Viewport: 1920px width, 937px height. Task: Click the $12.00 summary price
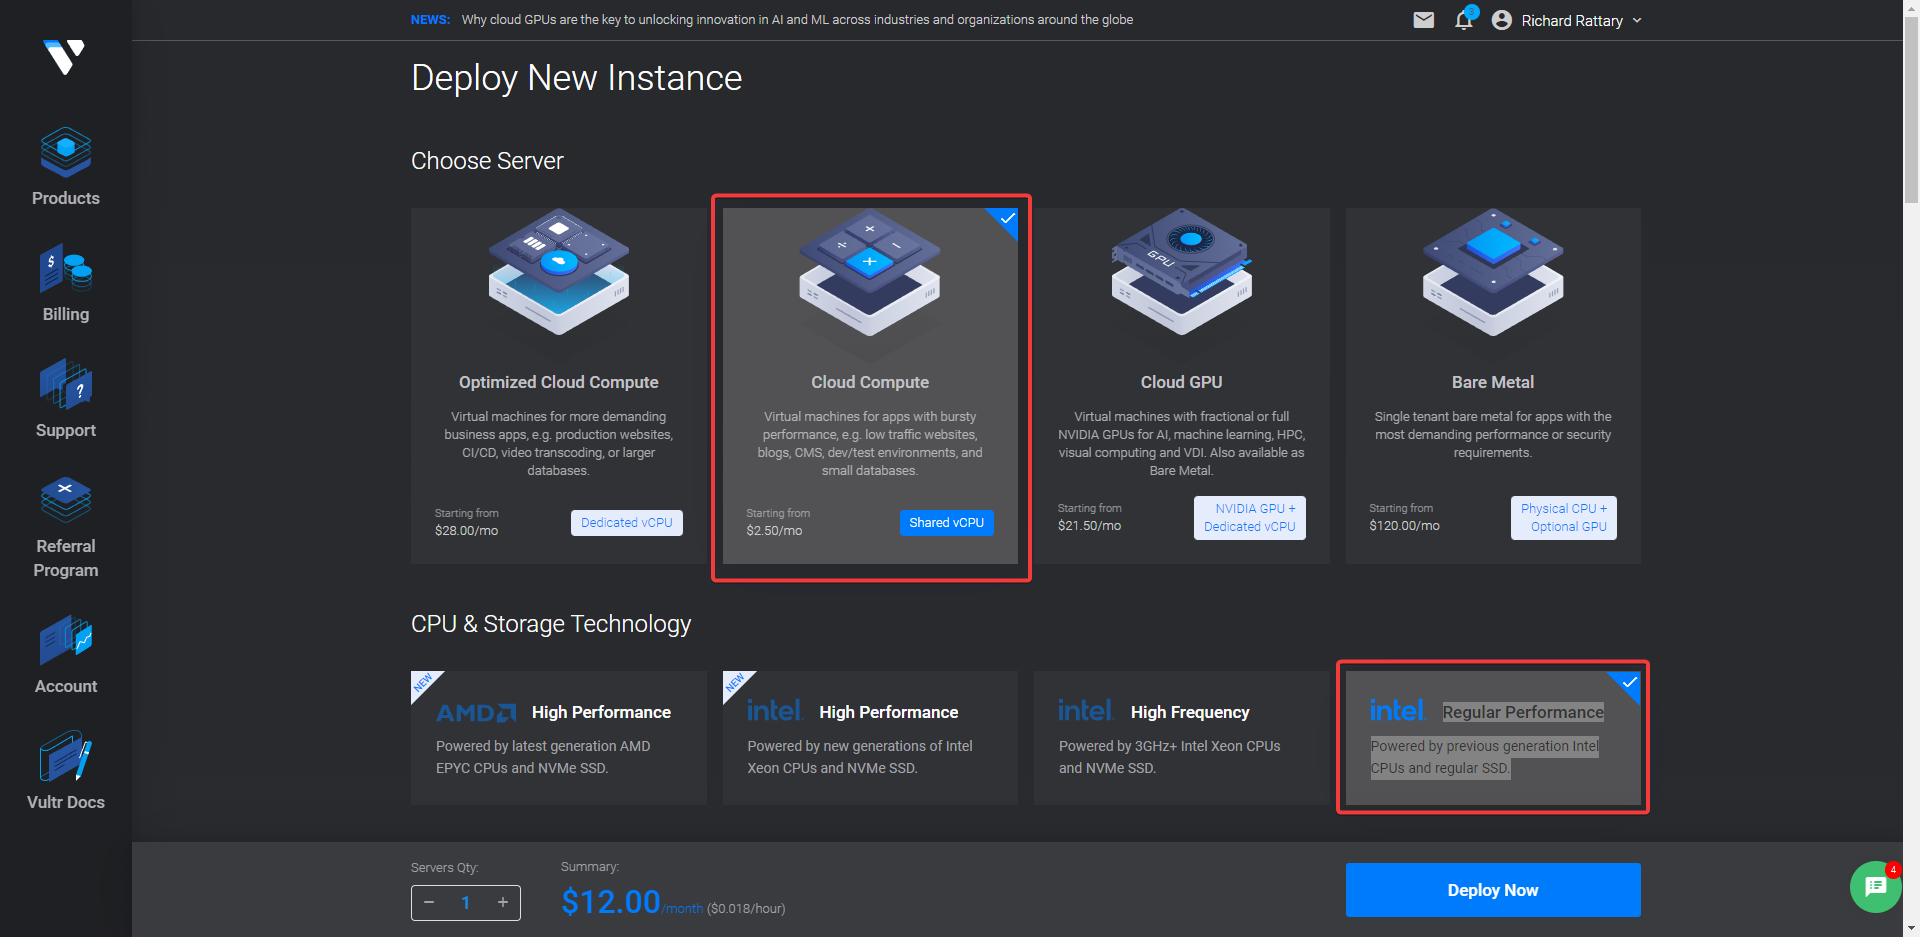click(x=610, y=902)
